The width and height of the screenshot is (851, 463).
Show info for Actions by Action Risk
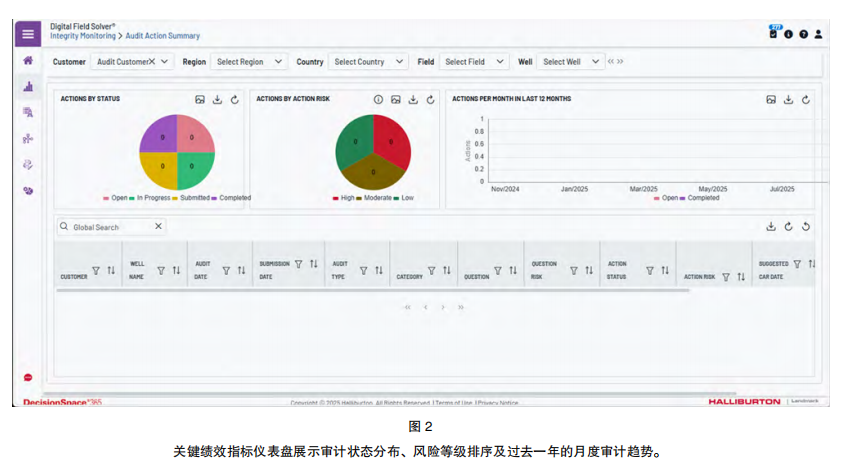(378, 100)
